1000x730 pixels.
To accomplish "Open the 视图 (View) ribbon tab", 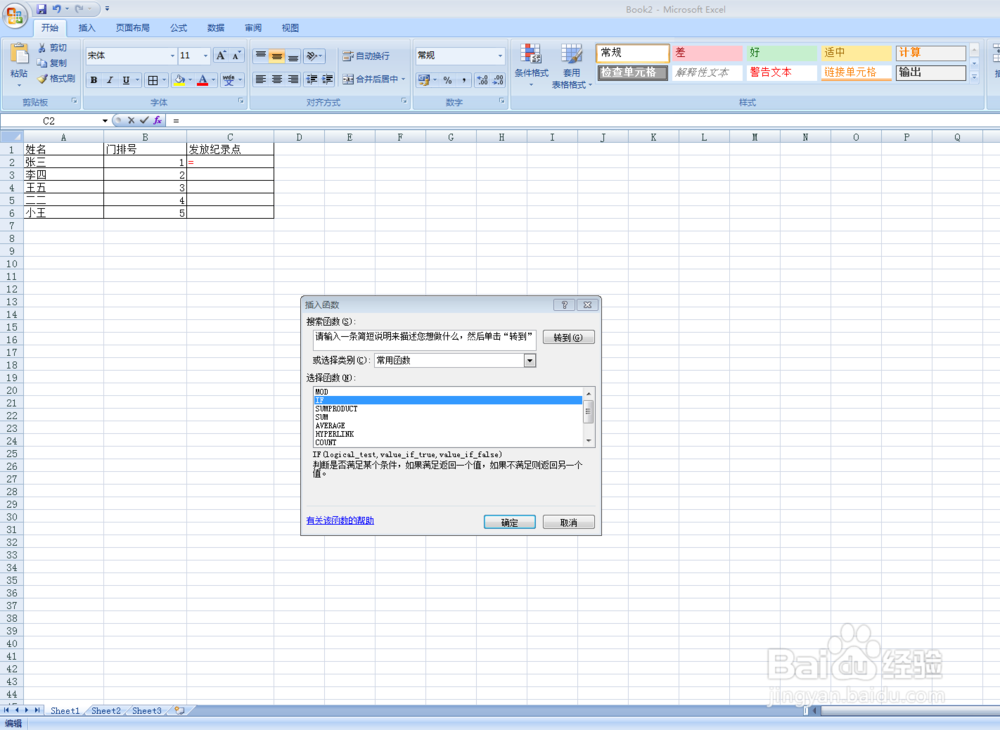I will pos(290,28).
